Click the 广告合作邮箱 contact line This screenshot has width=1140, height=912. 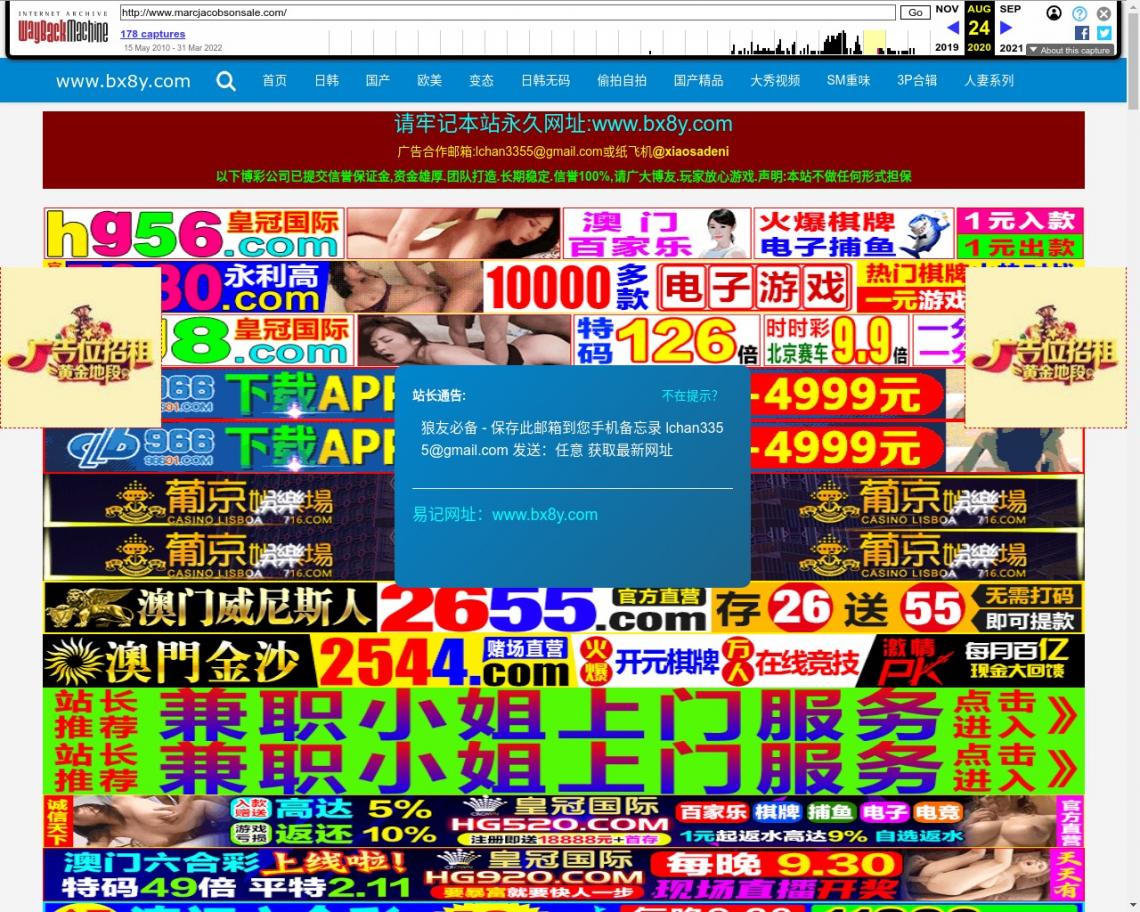click(x=563, y=151)
